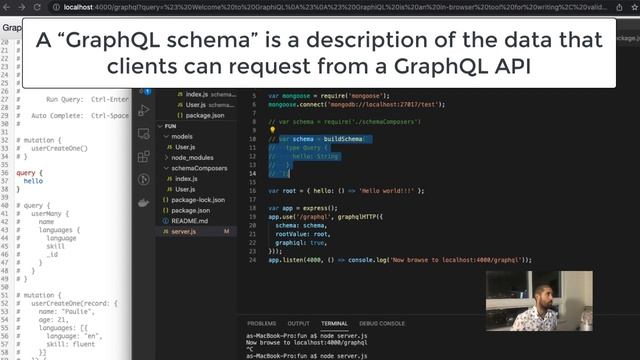Click the M modified badge on server.js
This screenshot has width=640, height=360.
227,231
